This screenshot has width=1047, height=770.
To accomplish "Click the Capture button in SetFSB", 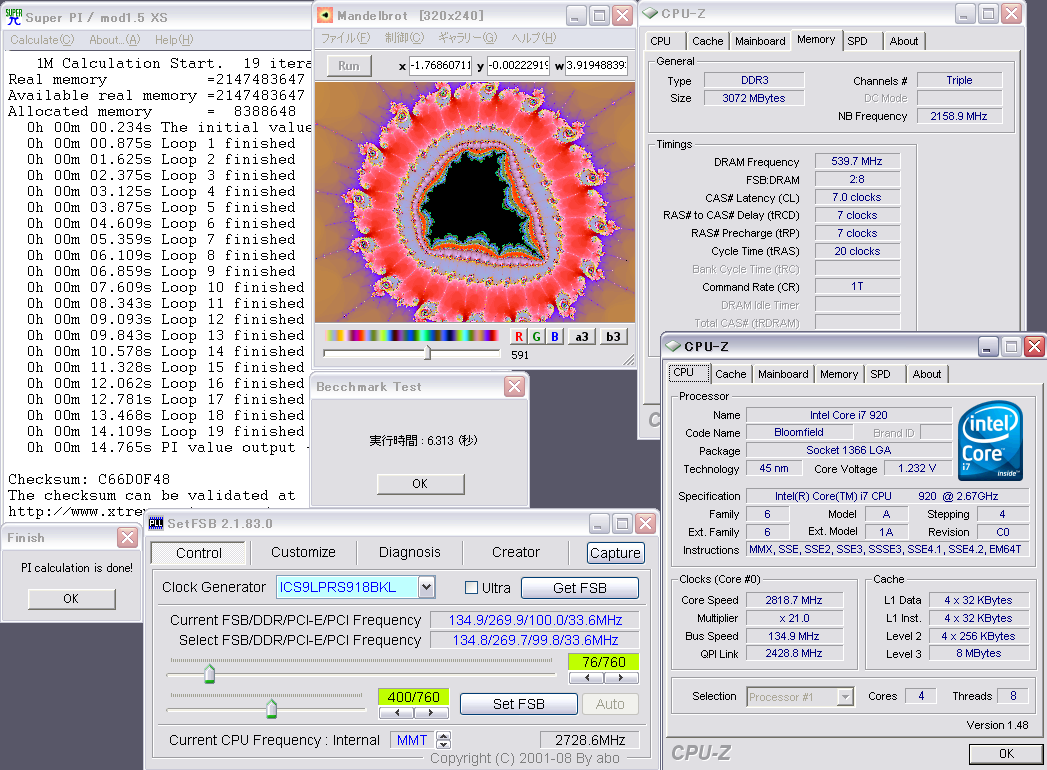I will pos(615,552).
